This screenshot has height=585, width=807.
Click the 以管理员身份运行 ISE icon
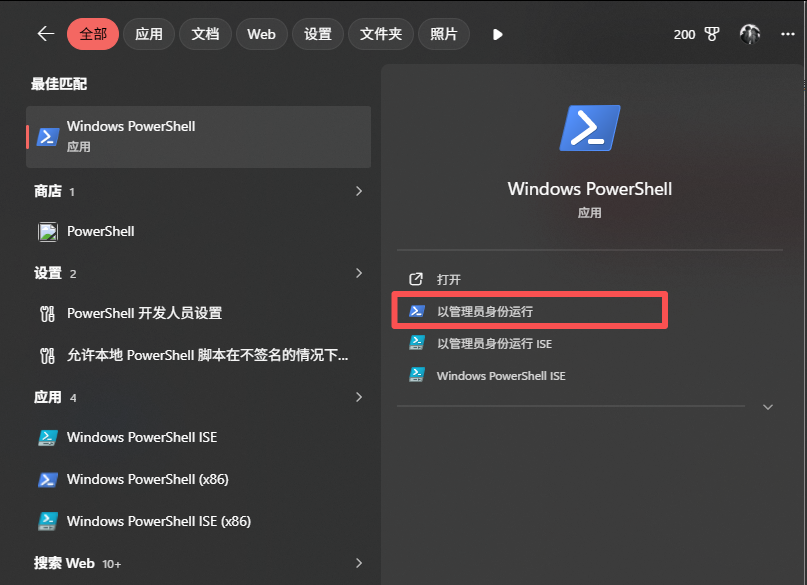coord(416,343)
